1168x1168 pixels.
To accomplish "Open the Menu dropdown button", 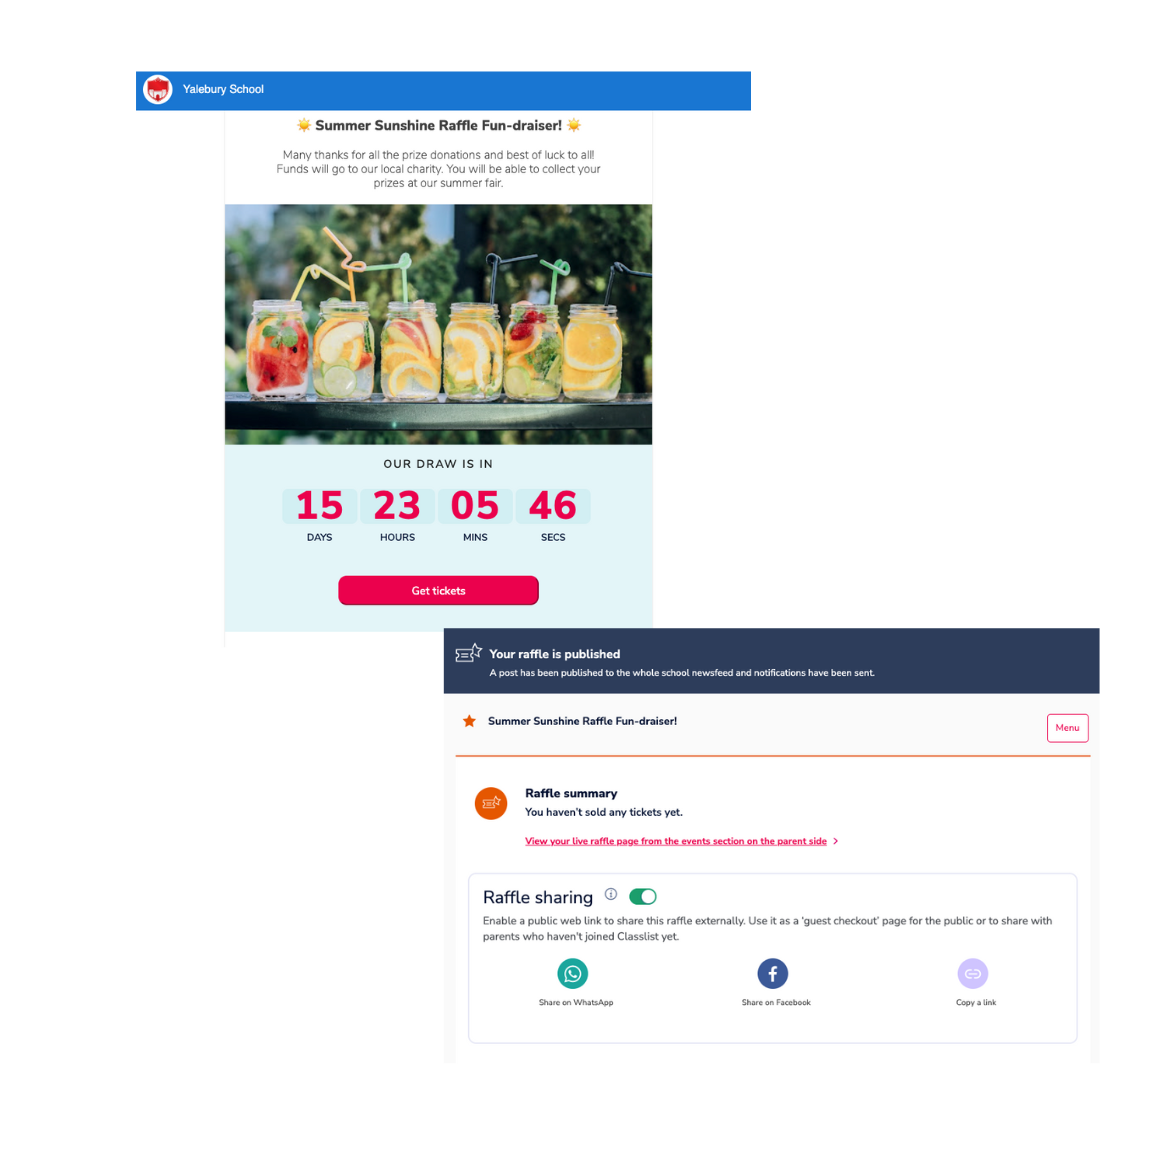I will (1067, 728).
